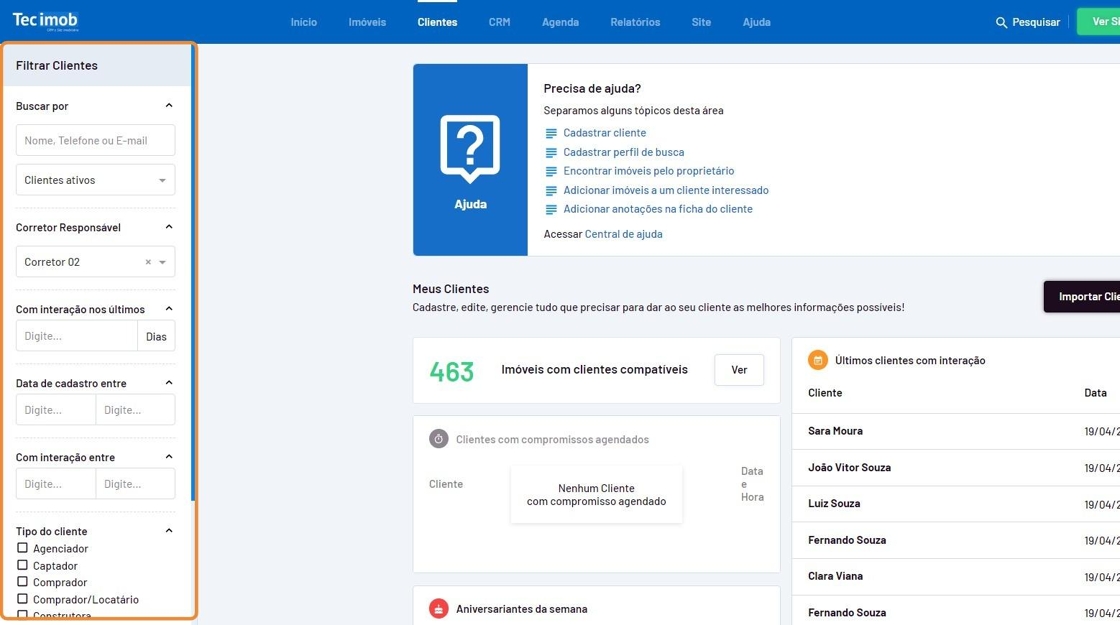Click the orange calendar icon for últimos clientes
Image resolution: width=1120 pixels, height=625 pixels.
[x=817, y=360]
